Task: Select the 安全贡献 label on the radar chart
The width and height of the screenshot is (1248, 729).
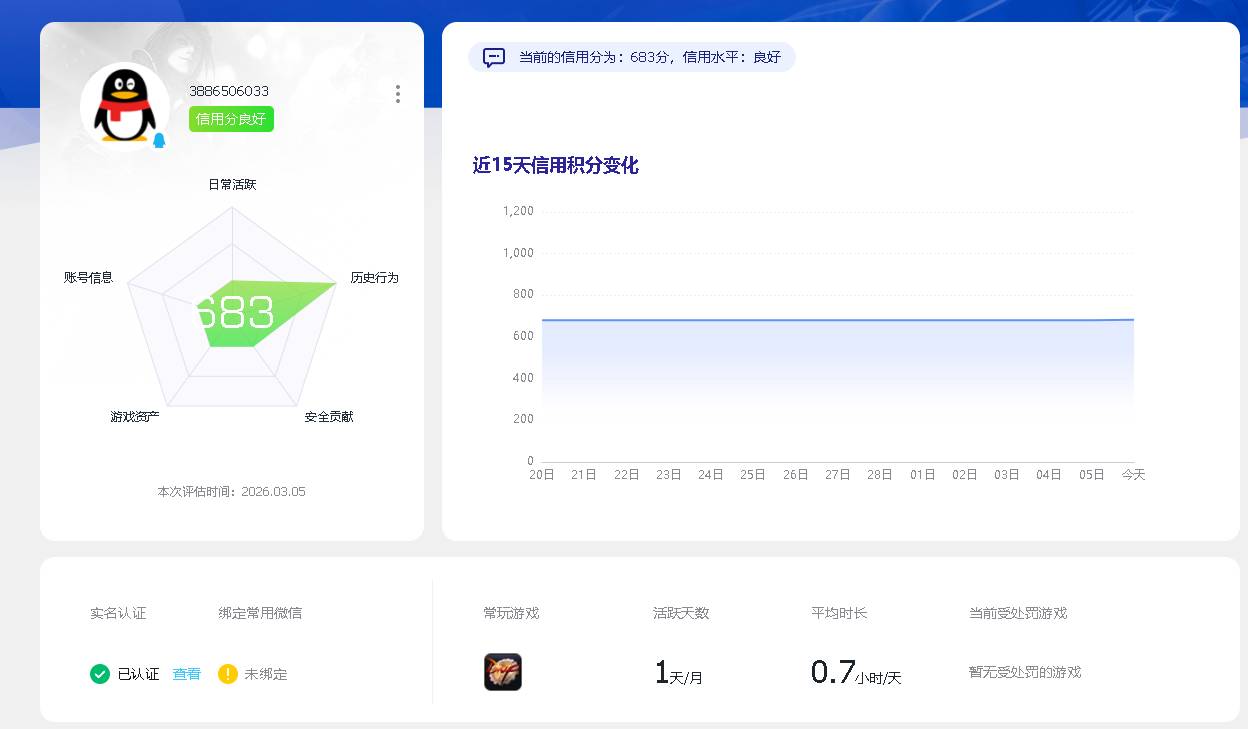Action: point(330,415)
